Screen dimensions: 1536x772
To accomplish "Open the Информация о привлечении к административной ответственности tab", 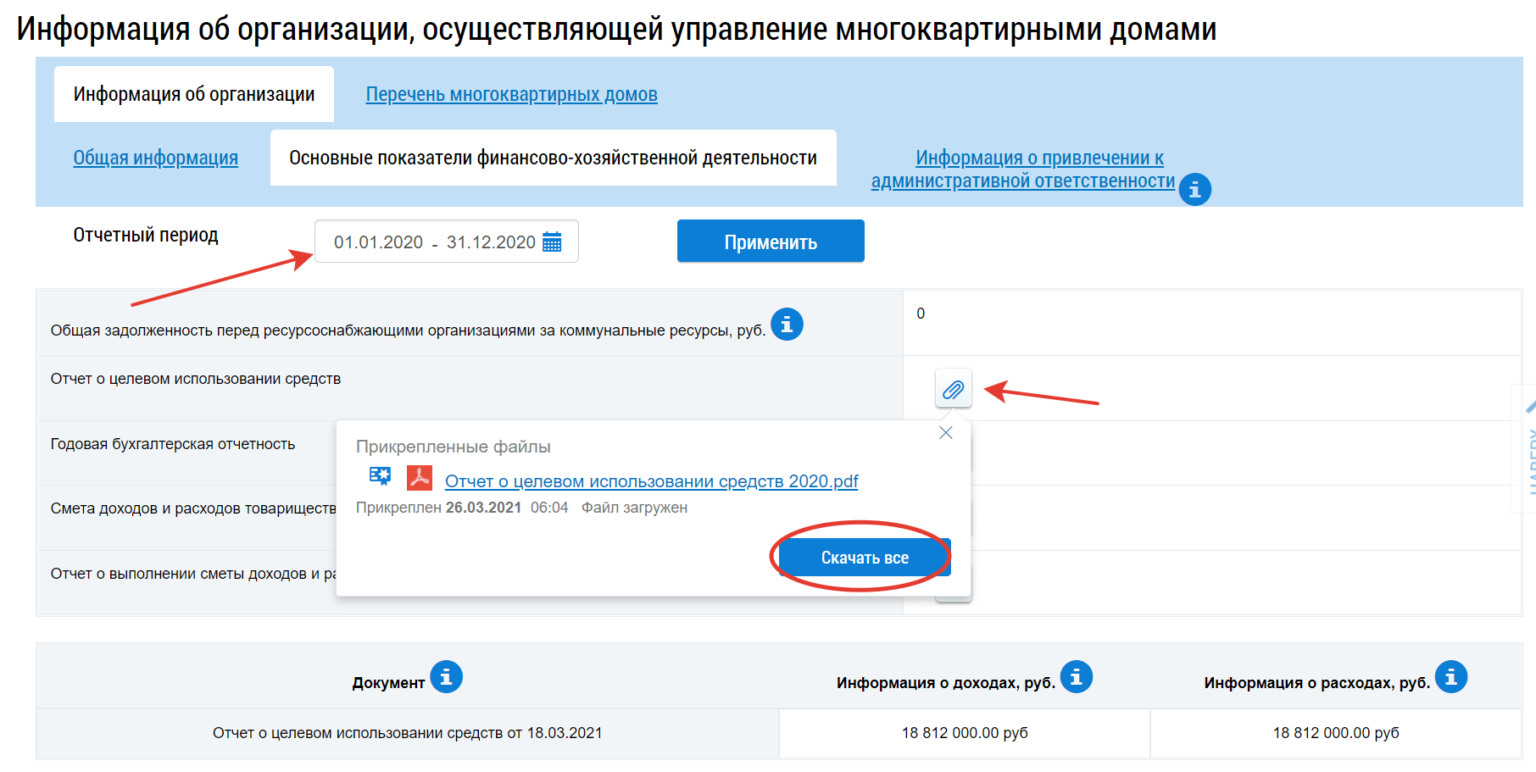I will [x=1024, y=169].
